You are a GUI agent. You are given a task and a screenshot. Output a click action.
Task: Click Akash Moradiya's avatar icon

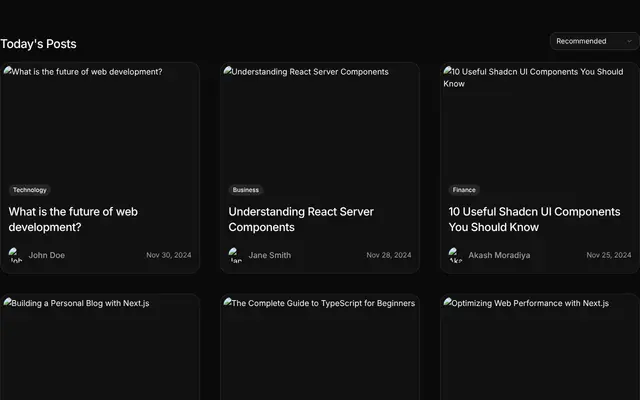click(456, 255)
